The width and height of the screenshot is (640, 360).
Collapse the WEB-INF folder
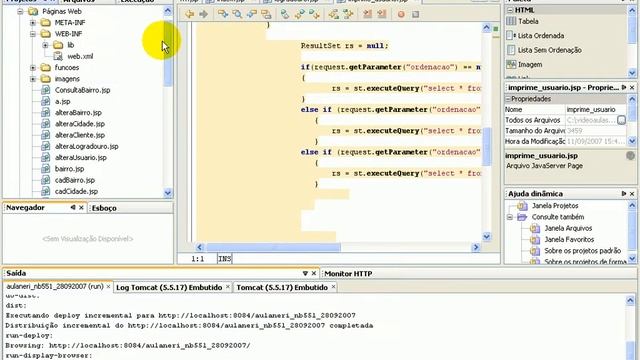click(x=33, y=34)
